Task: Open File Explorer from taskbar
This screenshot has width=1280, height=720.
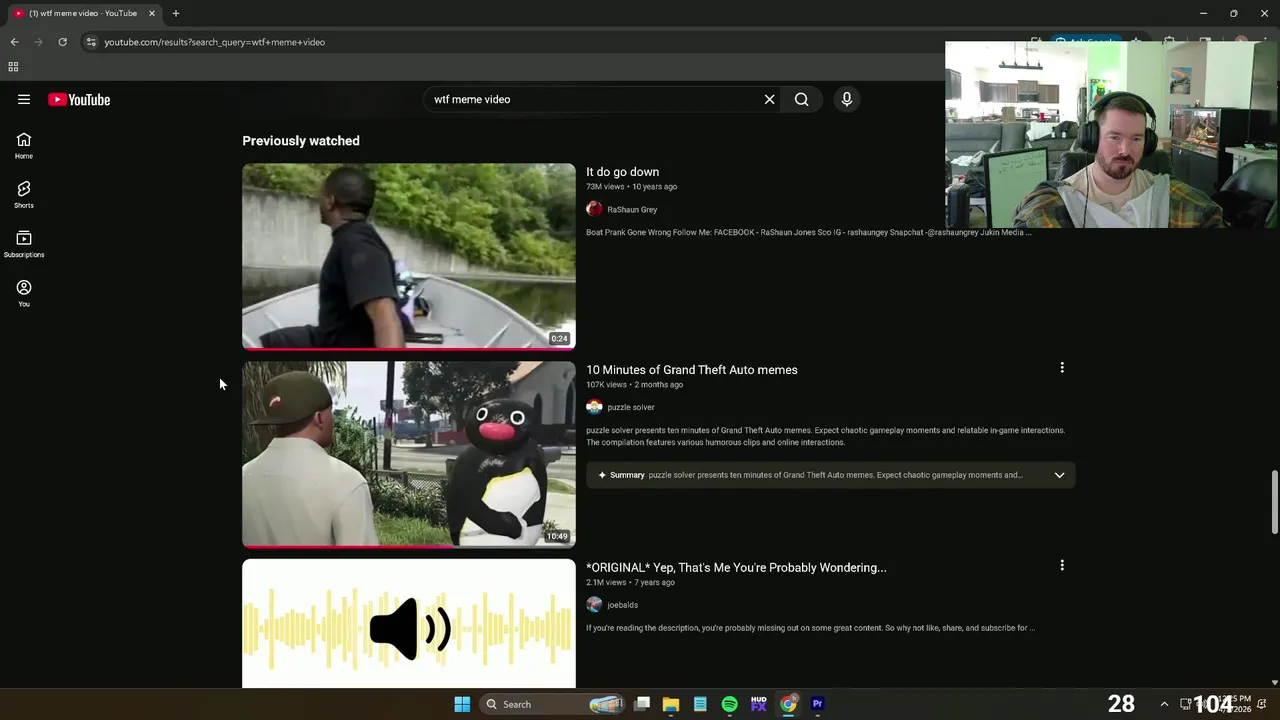Action: (671, 704)
